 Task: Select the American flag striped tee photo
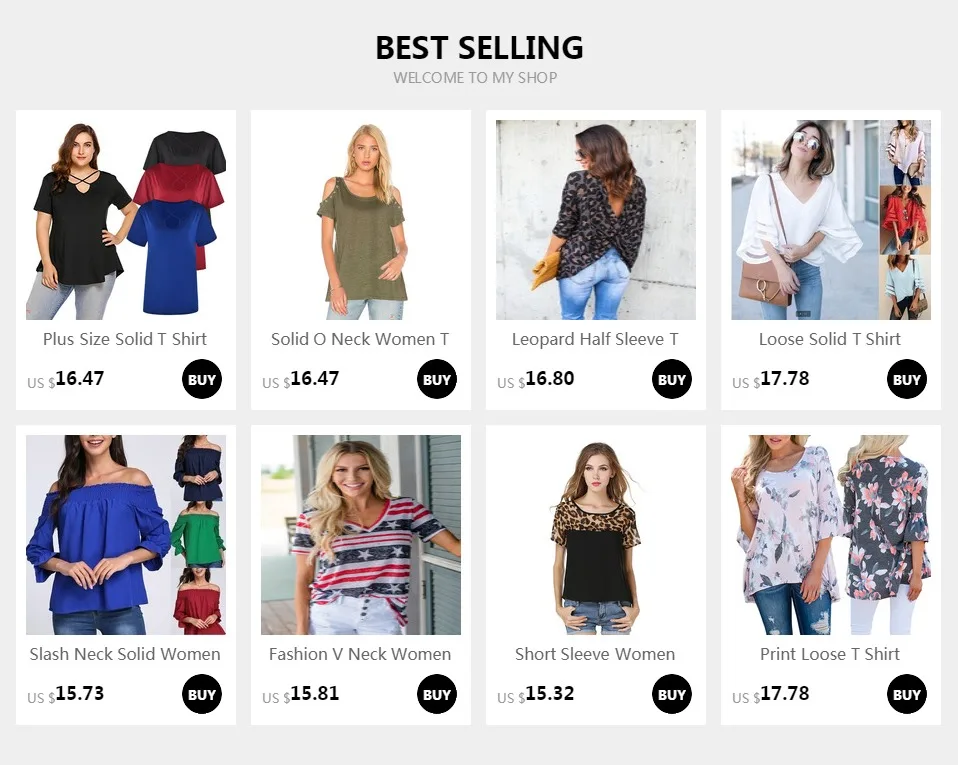[x=360, y=535]
